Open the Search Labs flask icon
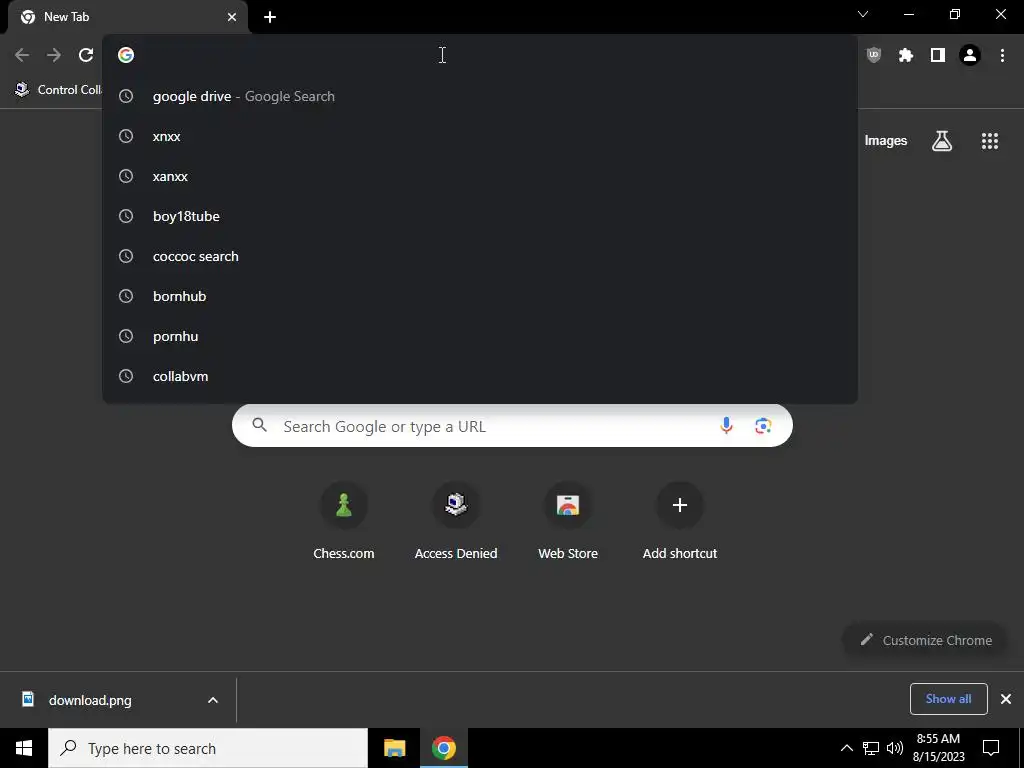 (x=942, y=140)
